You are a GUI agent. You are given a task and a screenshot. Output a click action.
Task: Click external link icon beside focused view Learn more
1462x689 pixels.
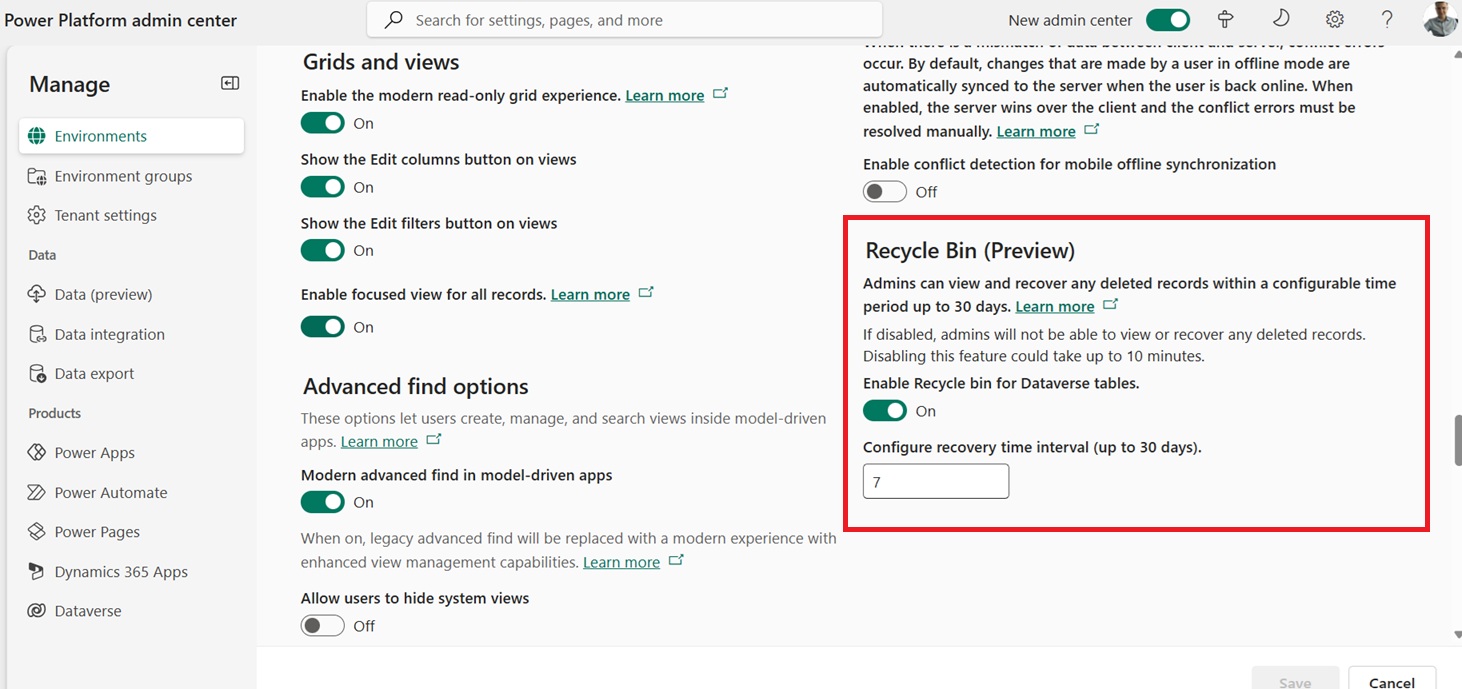pyautogui.click(x=646, y=293)
